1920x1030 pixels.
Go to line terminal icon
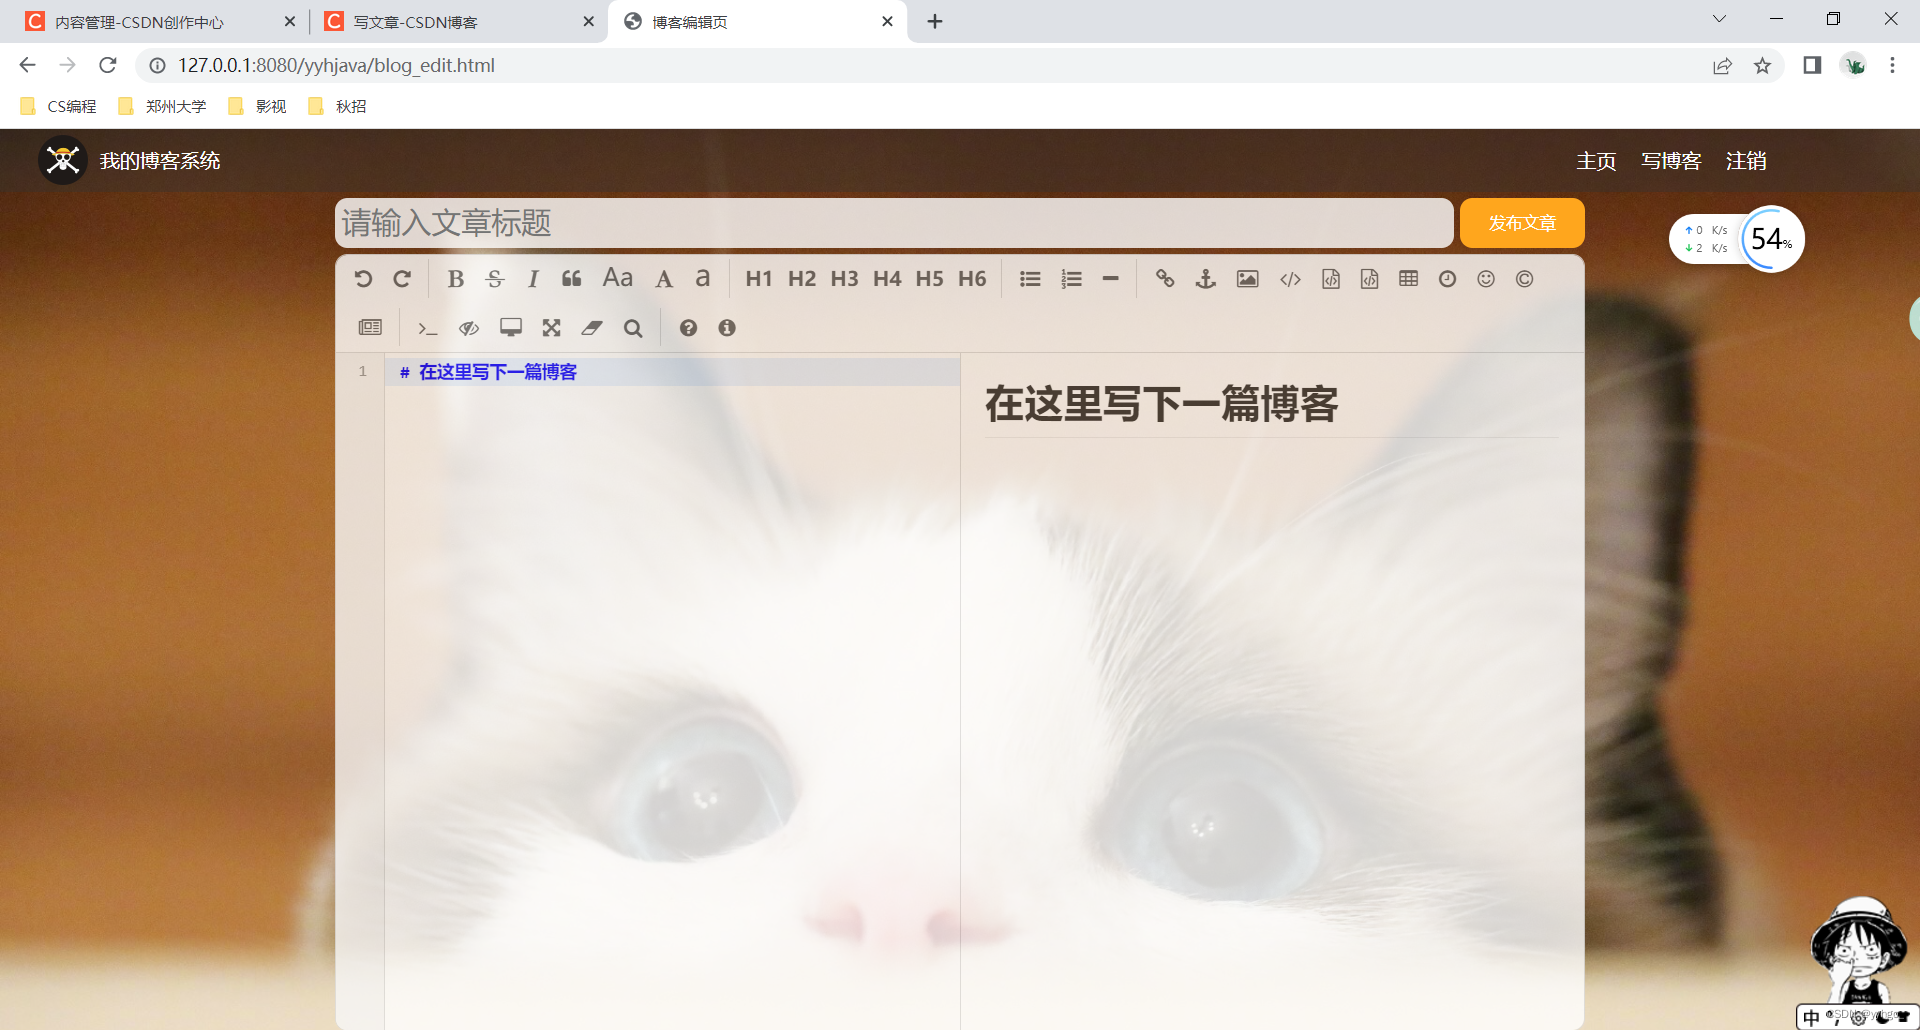(x=428, y=328)
